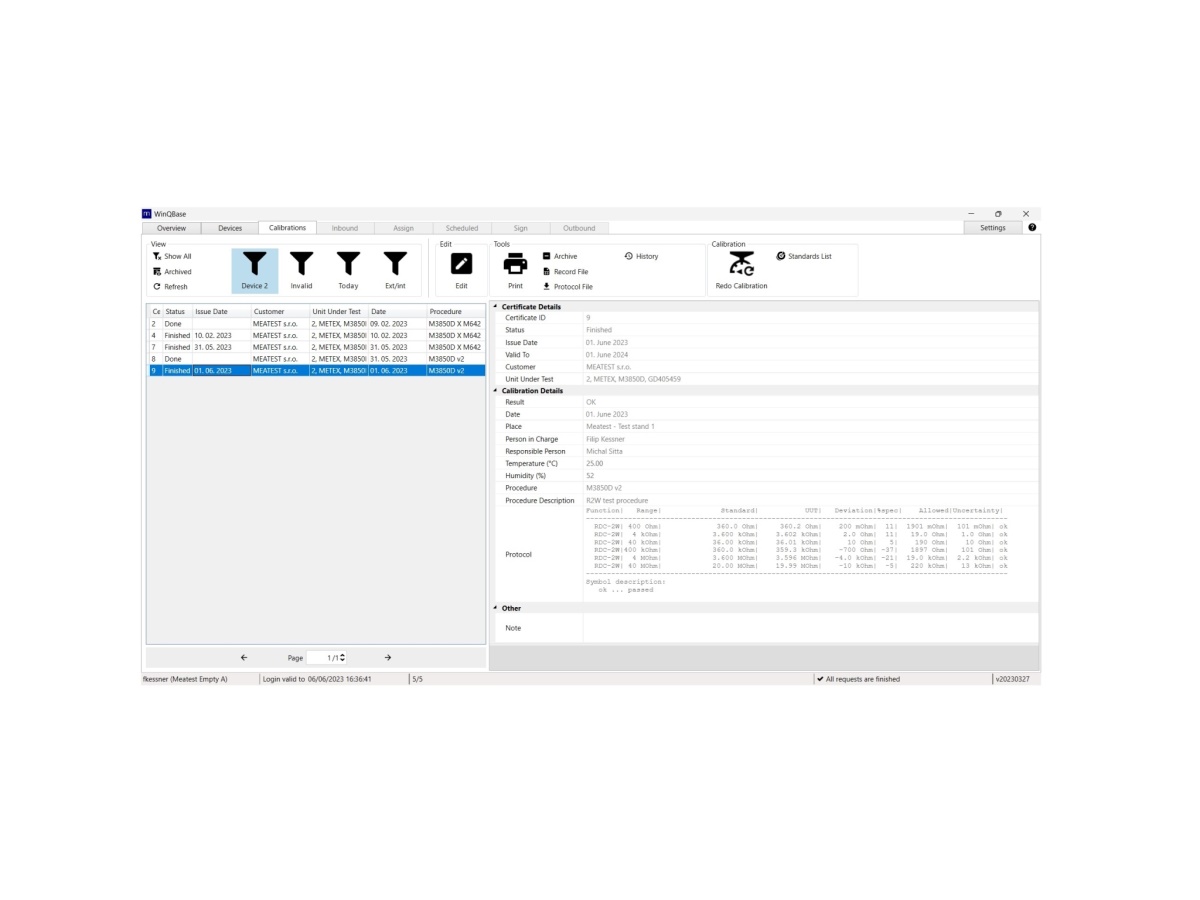Apply the Invalid filter
Image resolution: width=1200 pixels, height=900 pixels.
coord(301,264)
